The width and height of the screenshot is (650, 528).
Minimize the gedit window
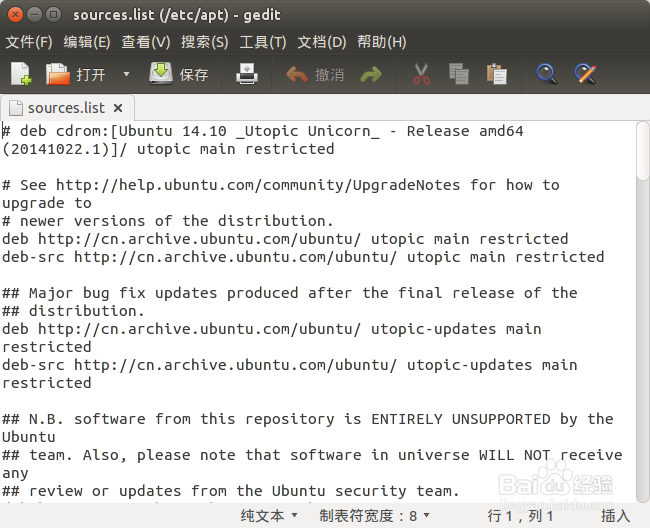coord(34,15)
